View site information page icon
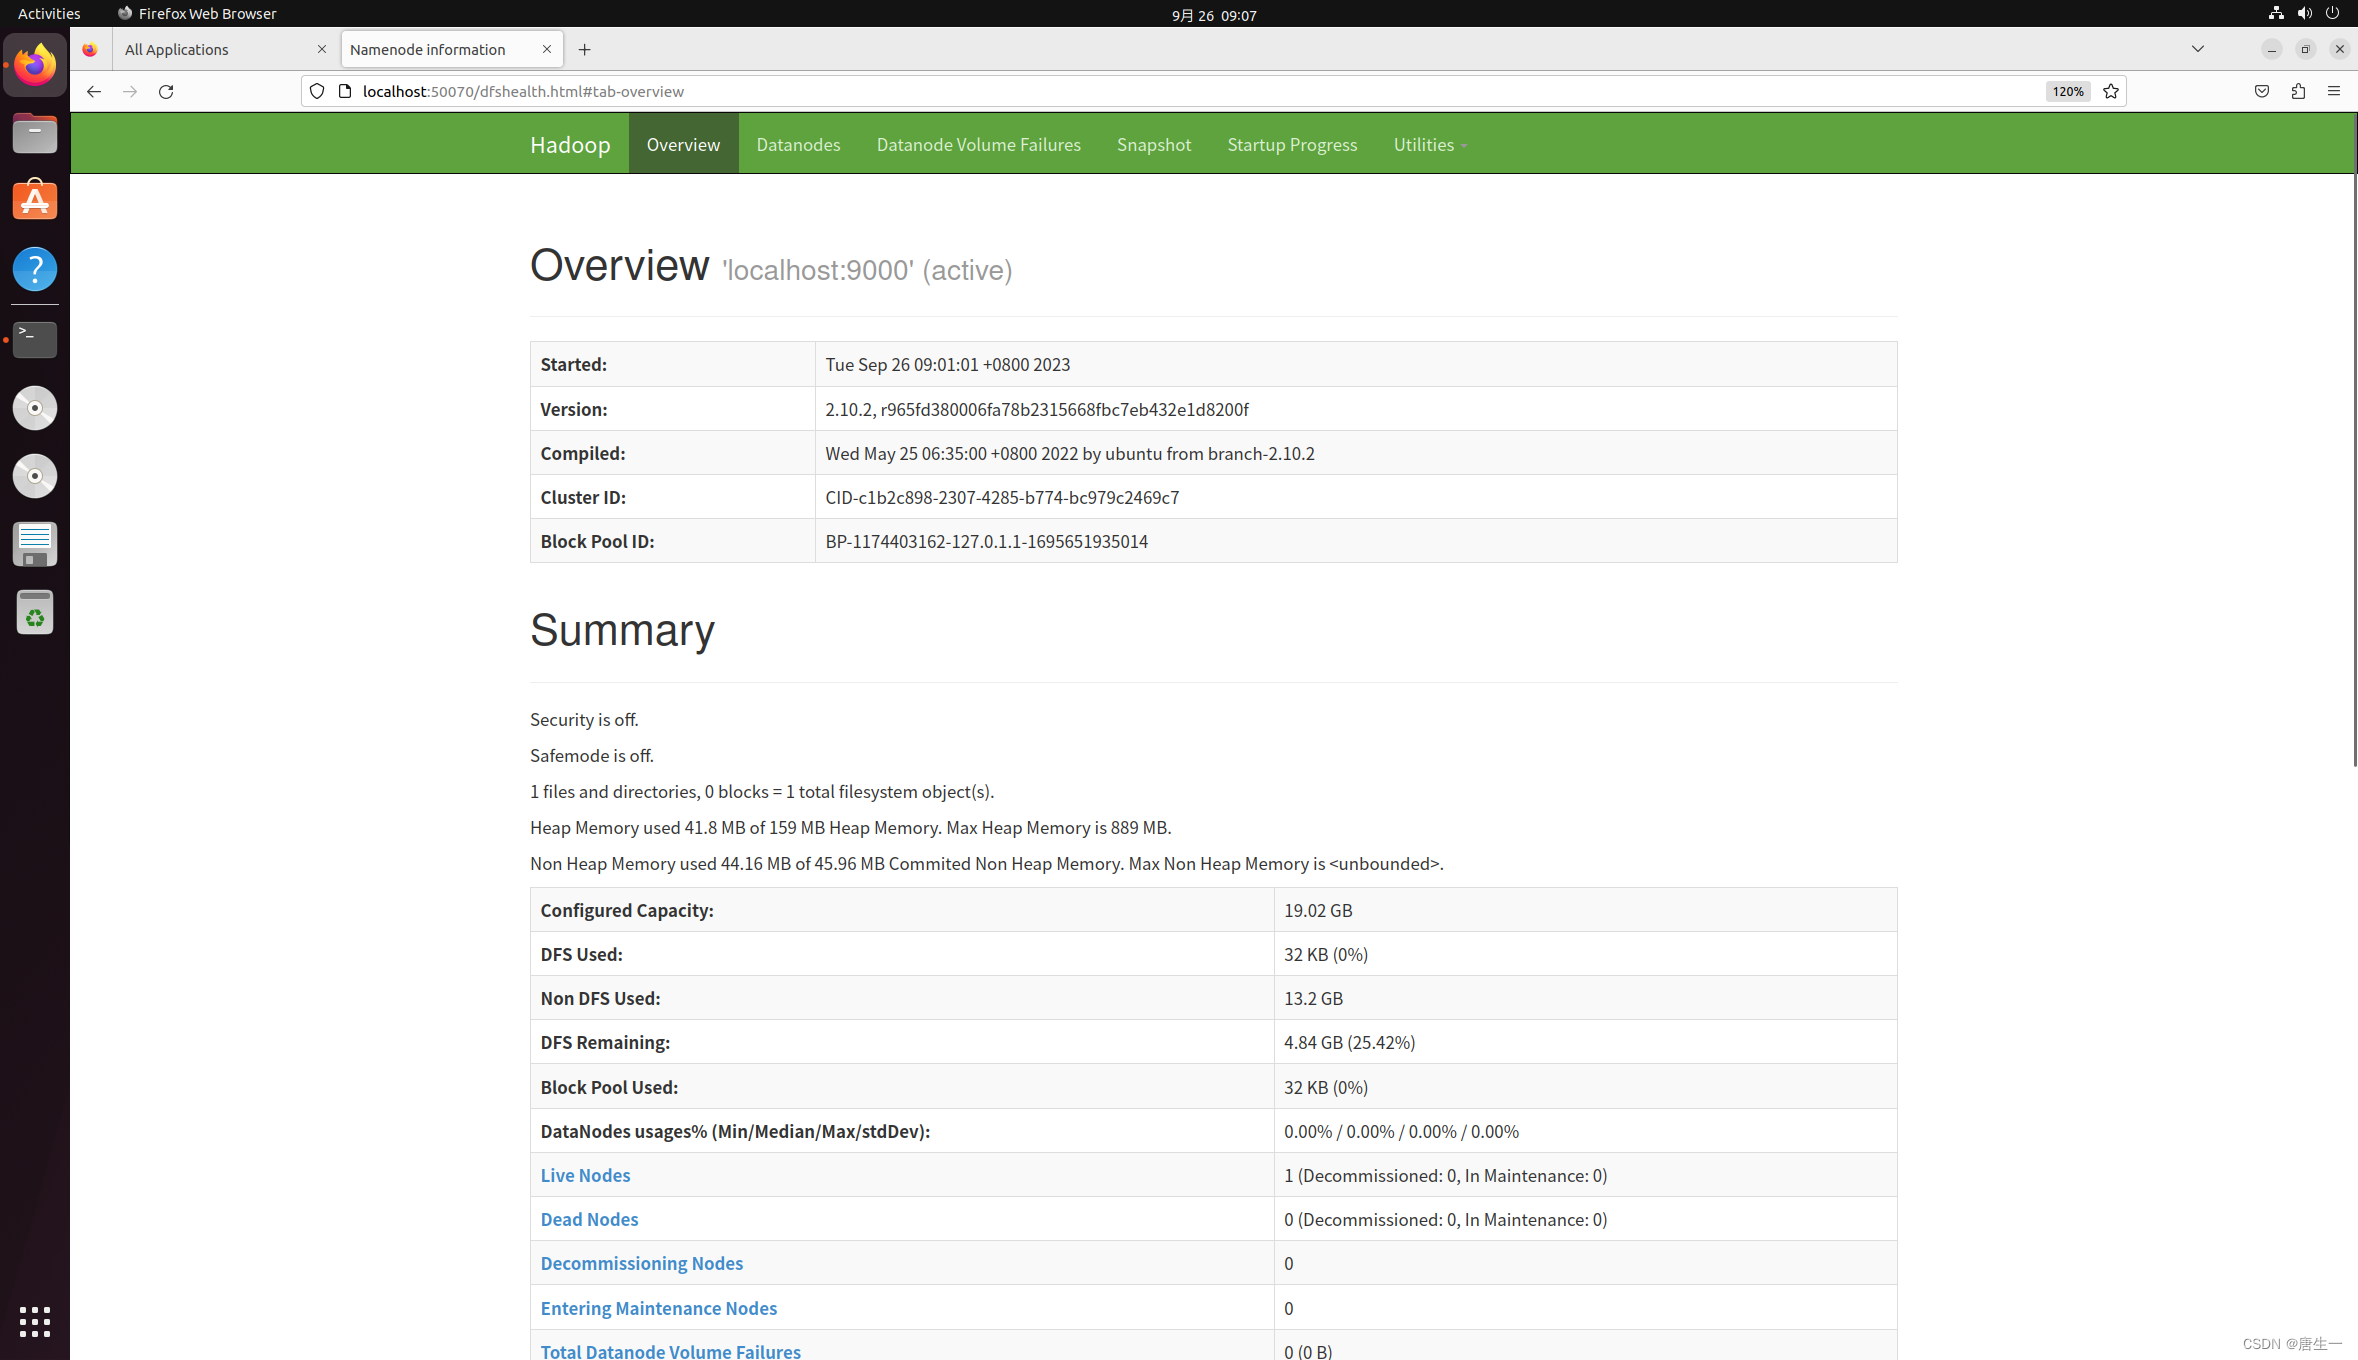Image resolution: width=2358 pixels, height=1360 pixels. [x=345, y=91]
